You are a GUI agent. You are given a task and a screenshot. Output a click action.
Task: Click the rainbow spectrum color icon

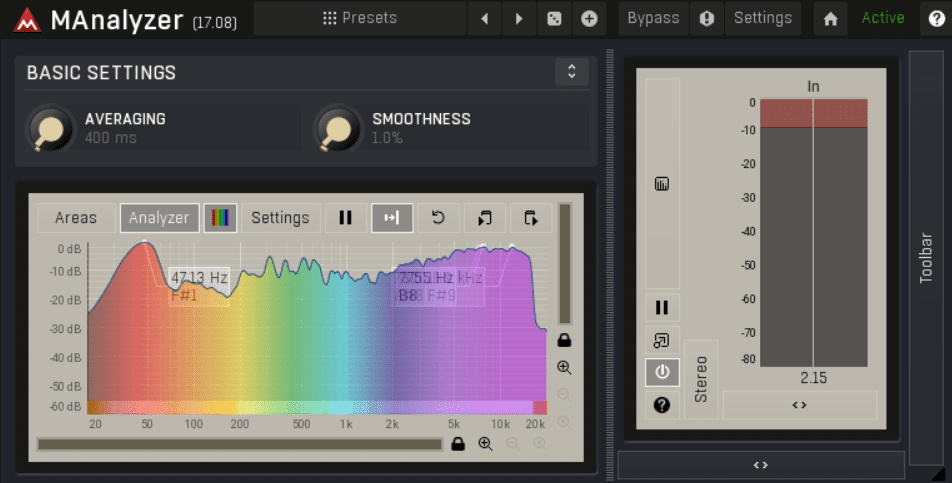click(x=220, y=218)
